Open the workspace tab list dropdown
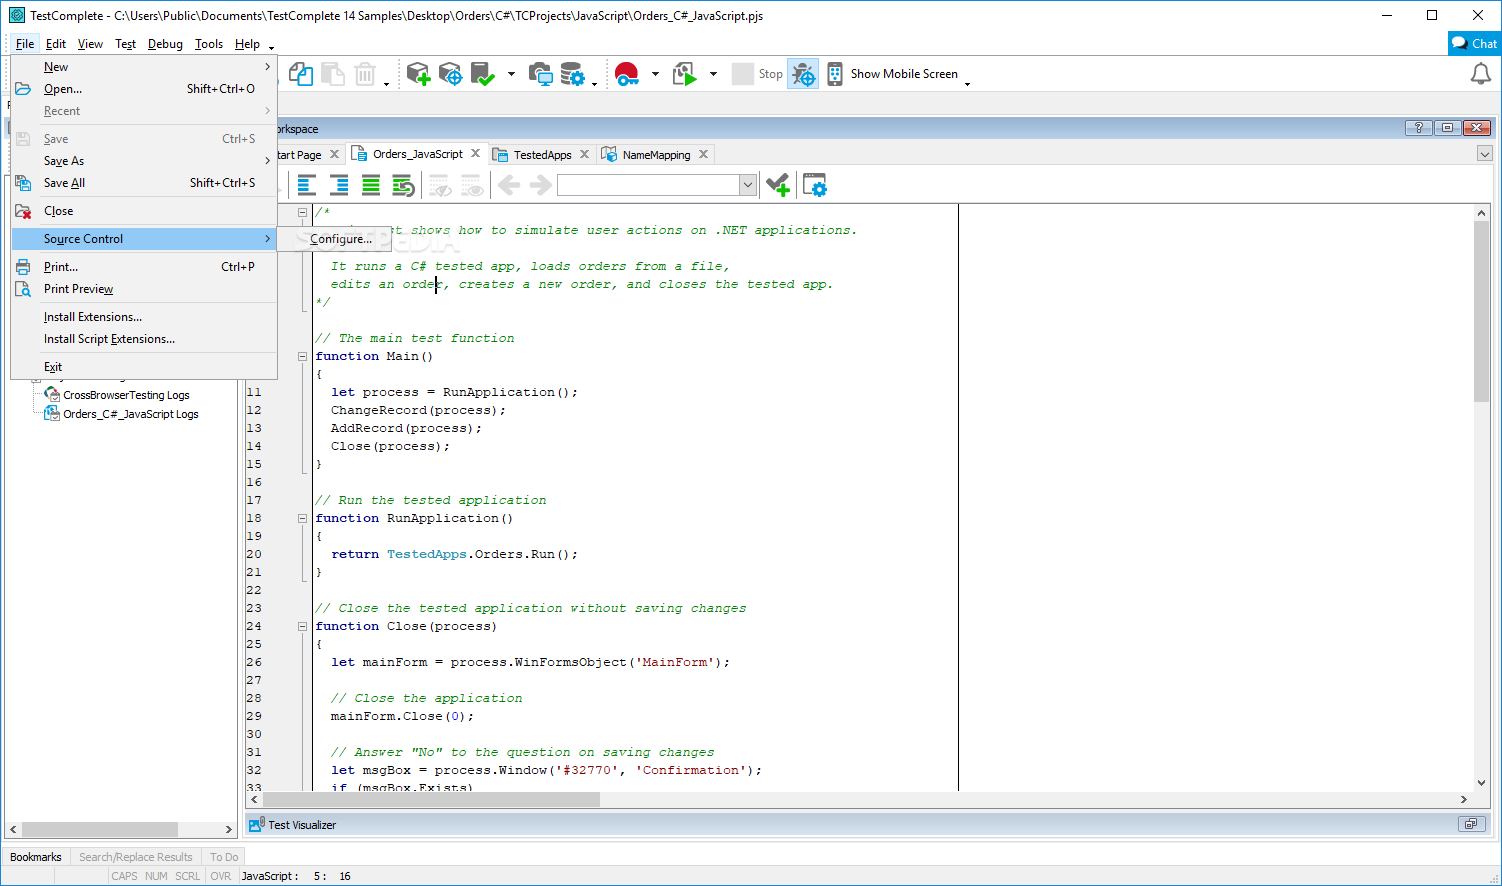 point(1485,154)
